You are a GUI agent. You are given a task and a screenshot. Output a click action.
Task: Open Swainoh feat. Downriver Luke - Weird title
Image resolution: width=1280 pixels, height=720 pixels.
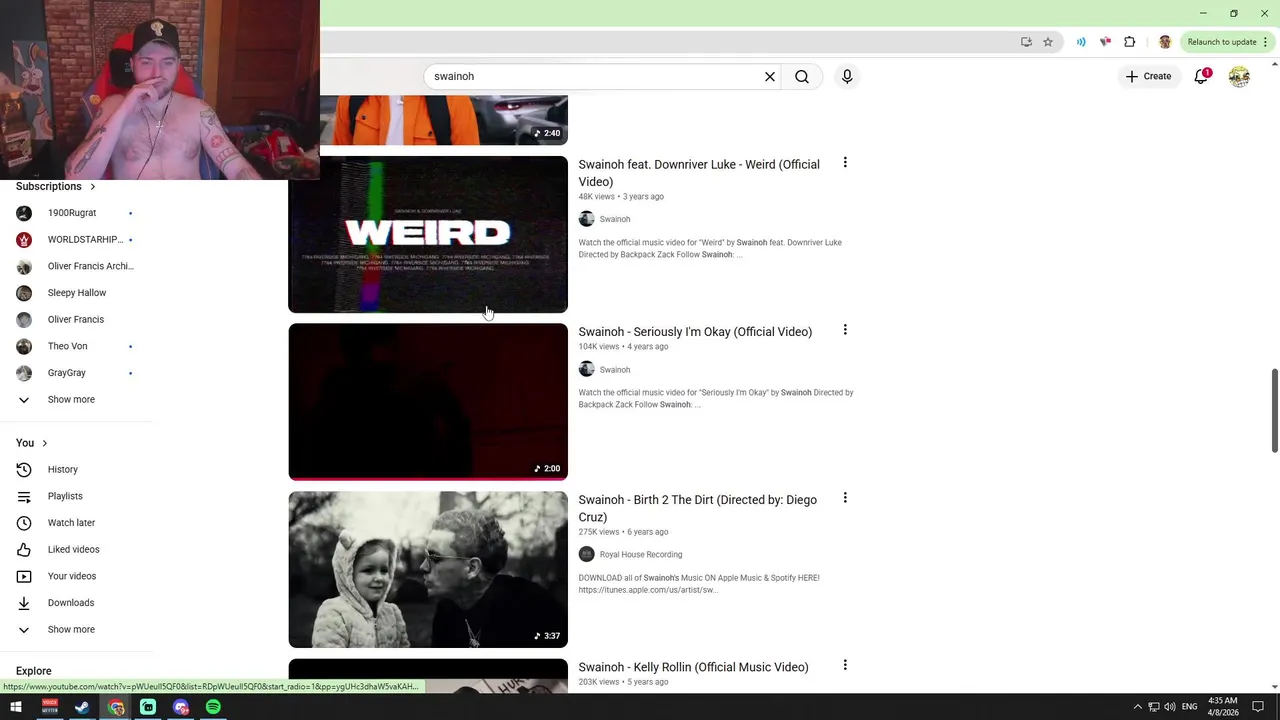tap(699, 173)
